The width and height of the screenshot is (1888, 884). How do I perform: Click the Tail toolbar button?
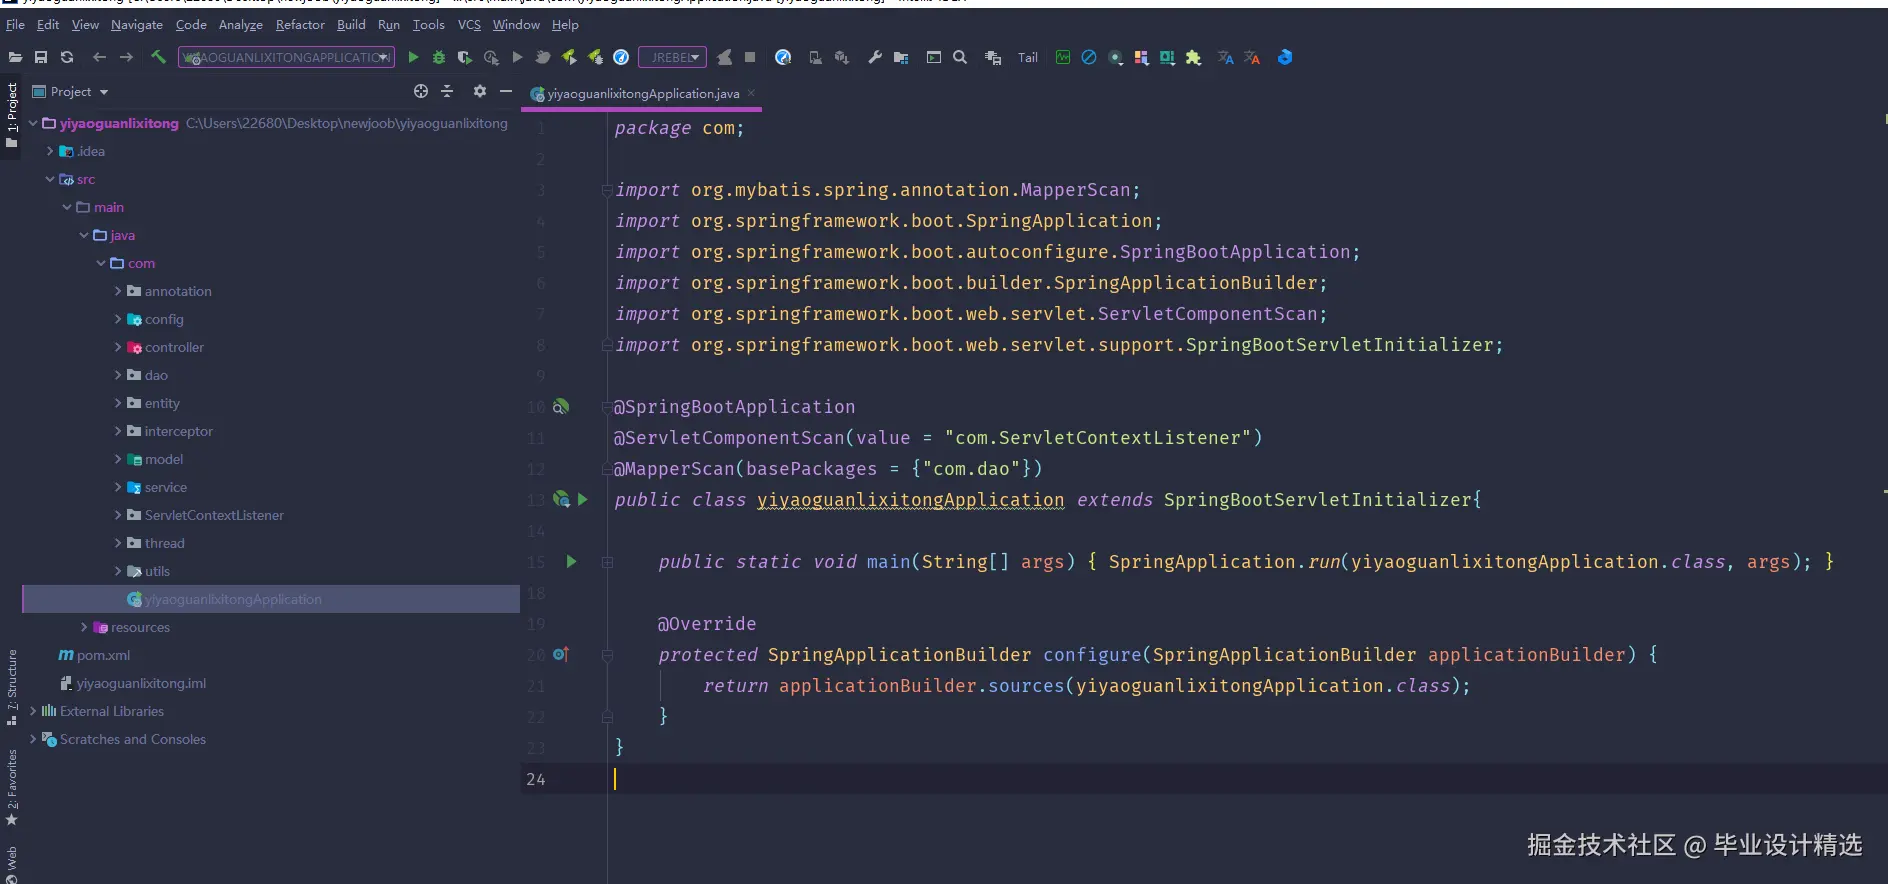click(x=1028, y=58)
